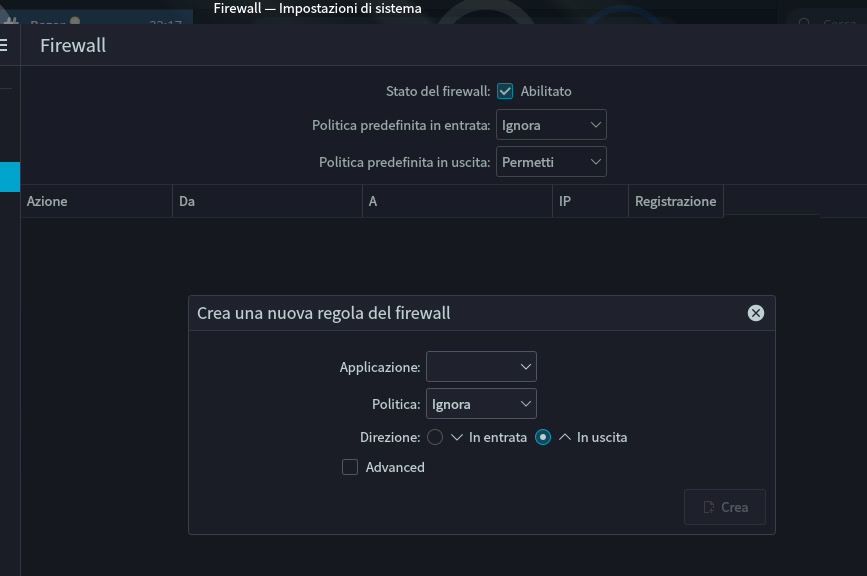Click the A column header
Screen dimensions: 867x576
coord(457,201)
